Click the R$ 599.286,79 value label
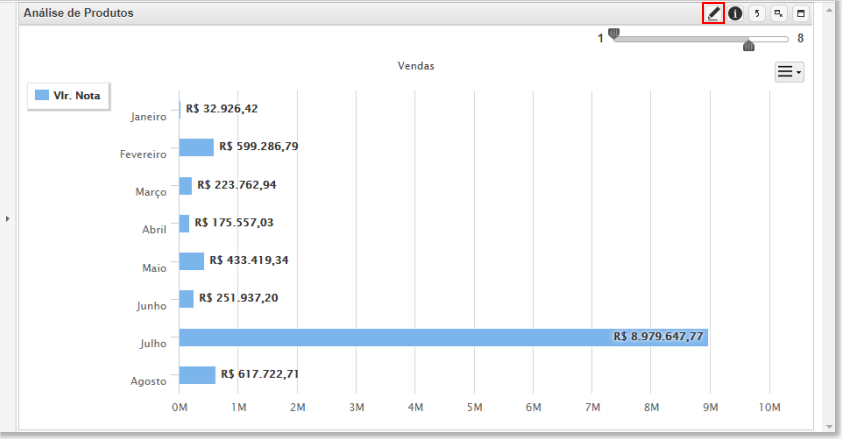 259,147
